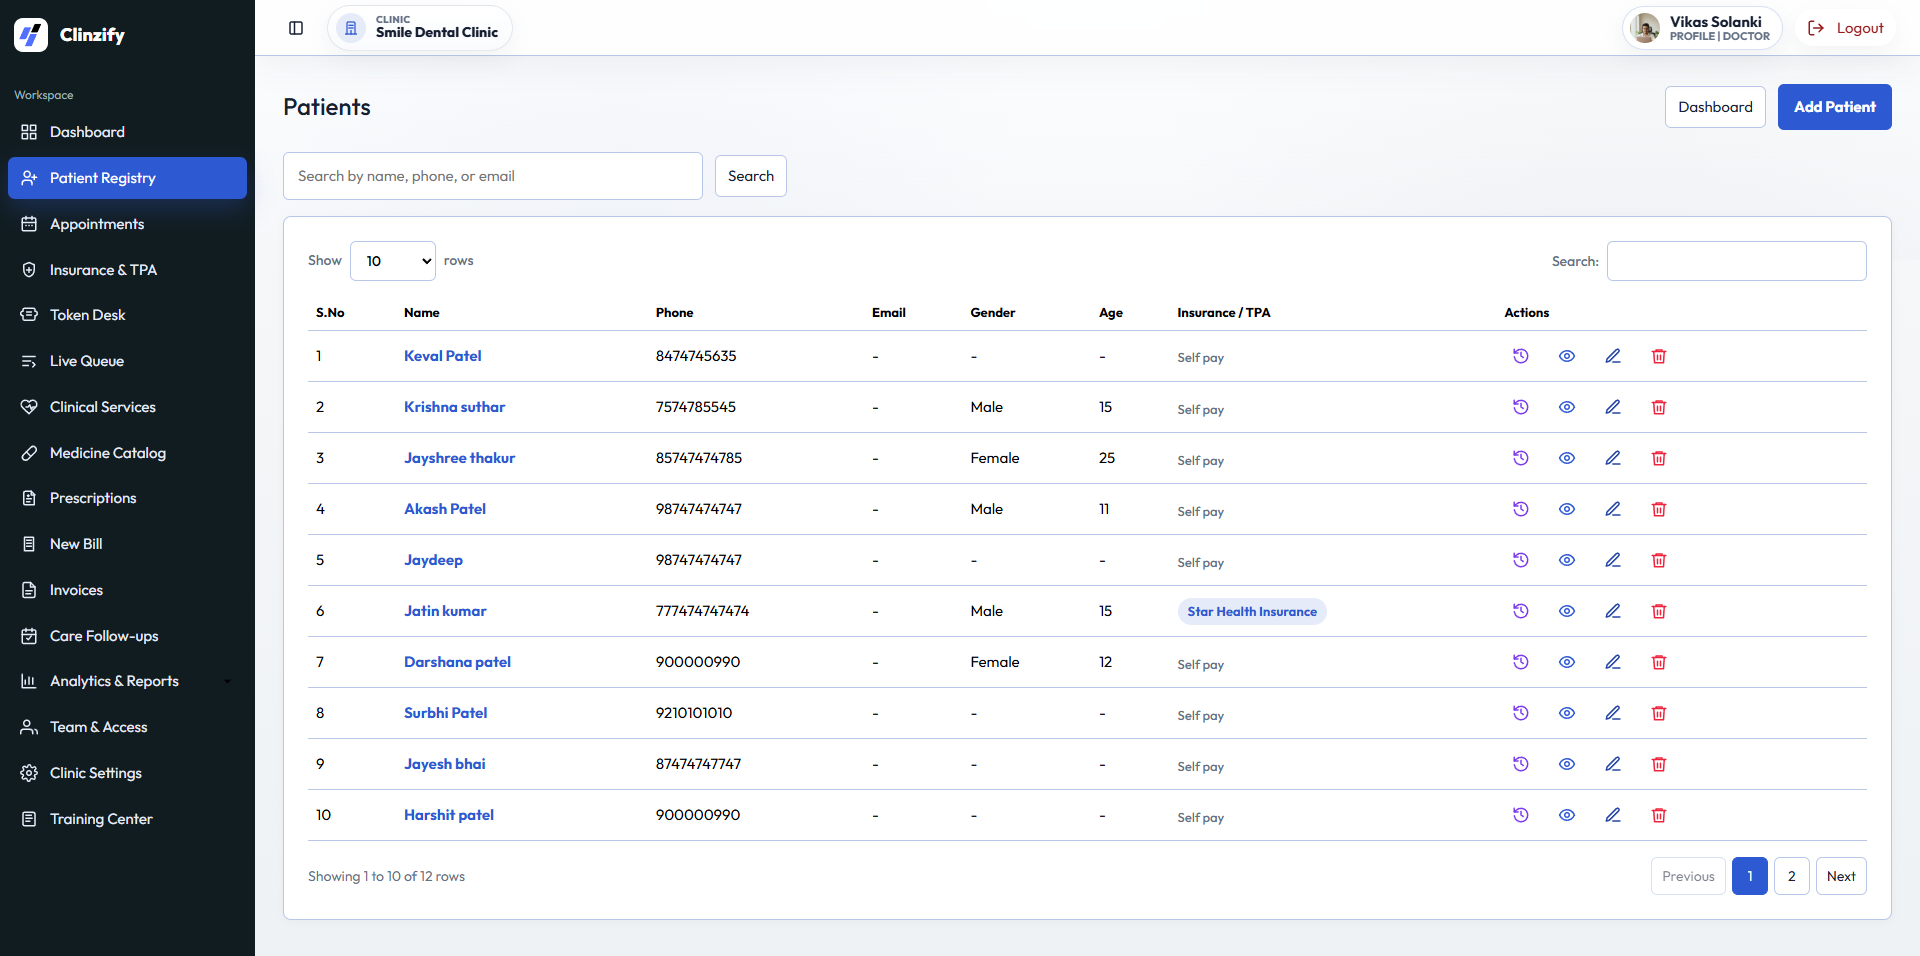Delete Jatin kumar record

pos(1658,611)
